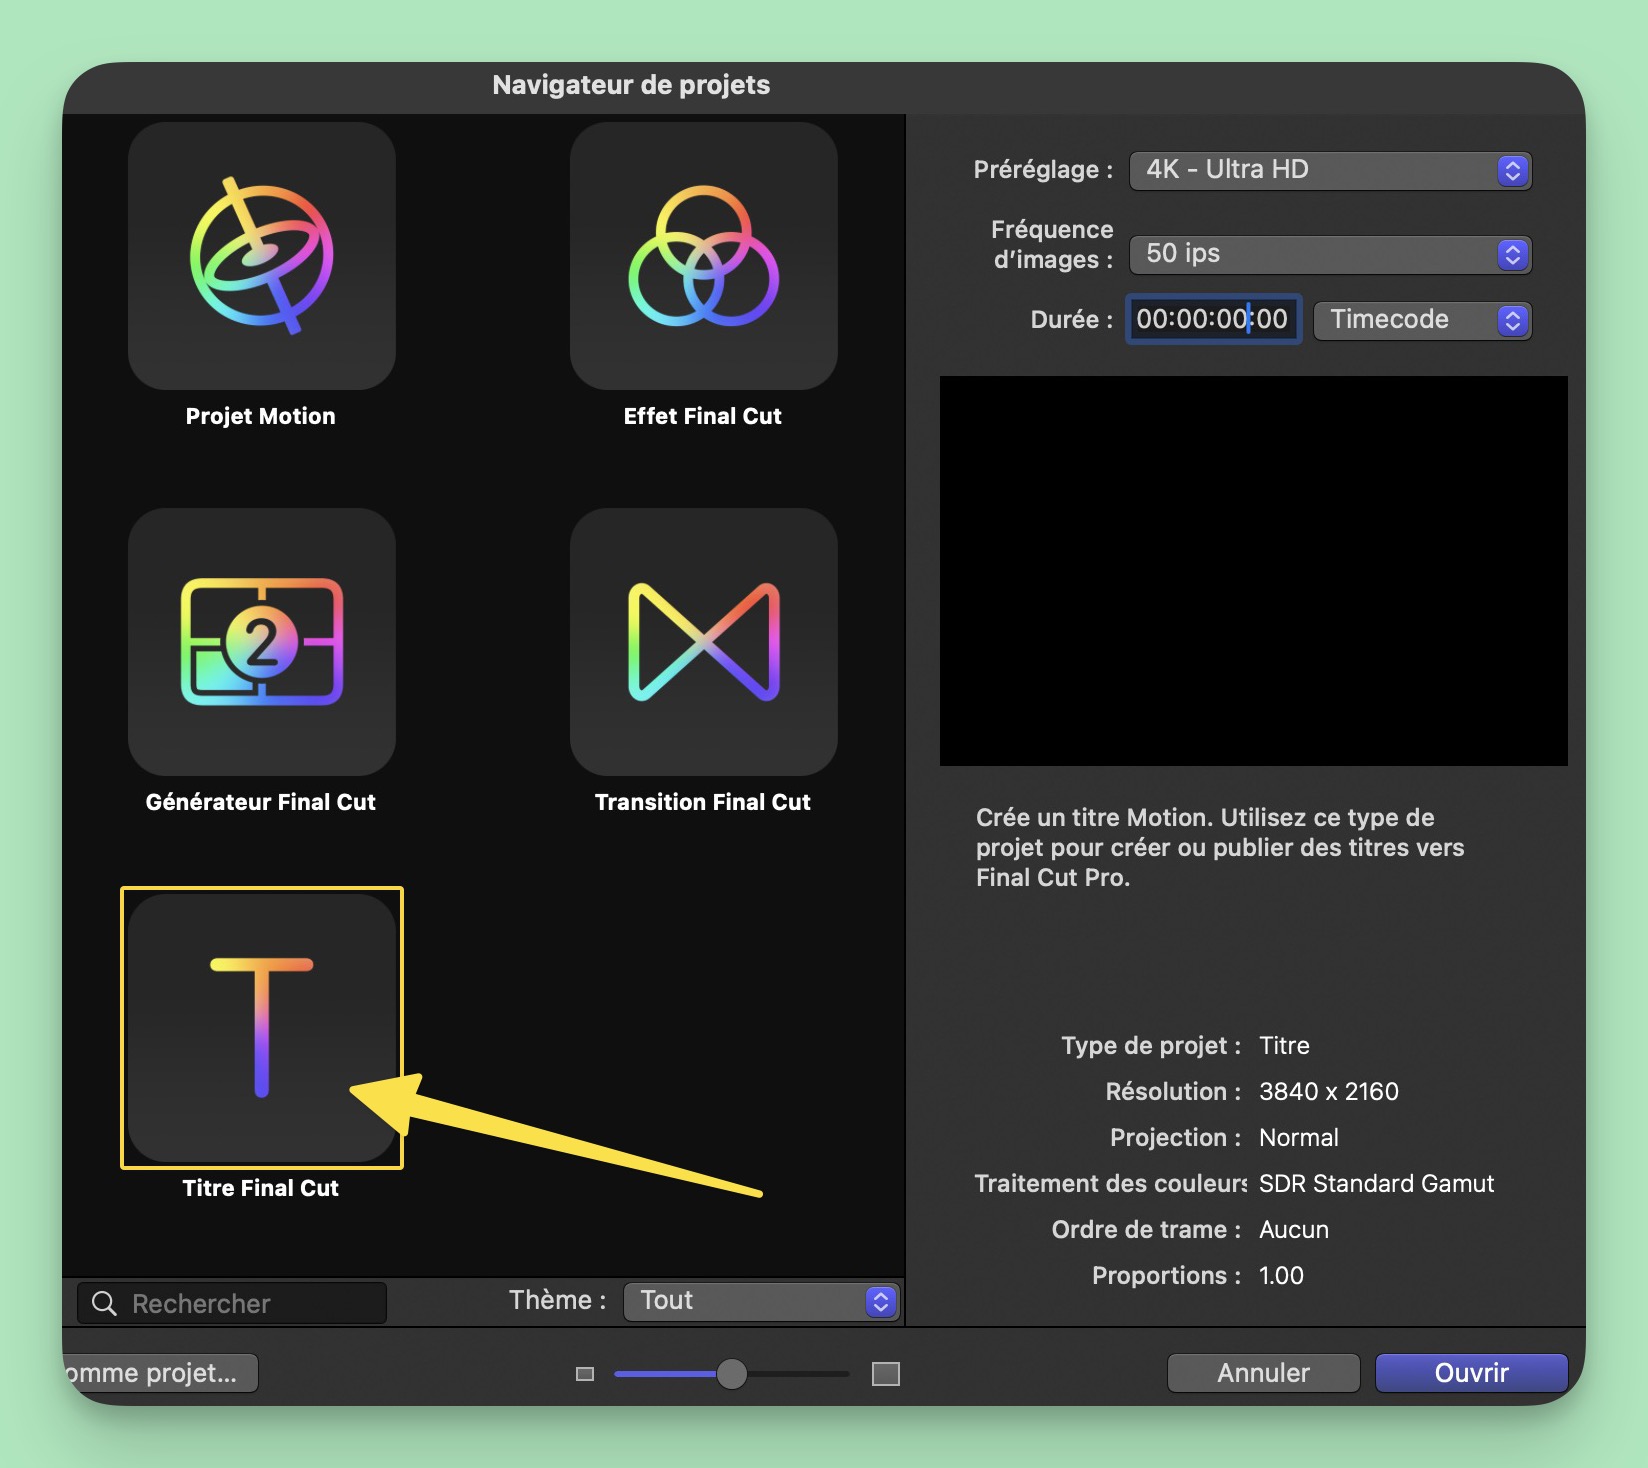Image resolution: width=1648 pixels, height=1468 pixels.
Task: Click the large thumbnail size icon
Action: pyautogui.click(x=886, y=1374)
